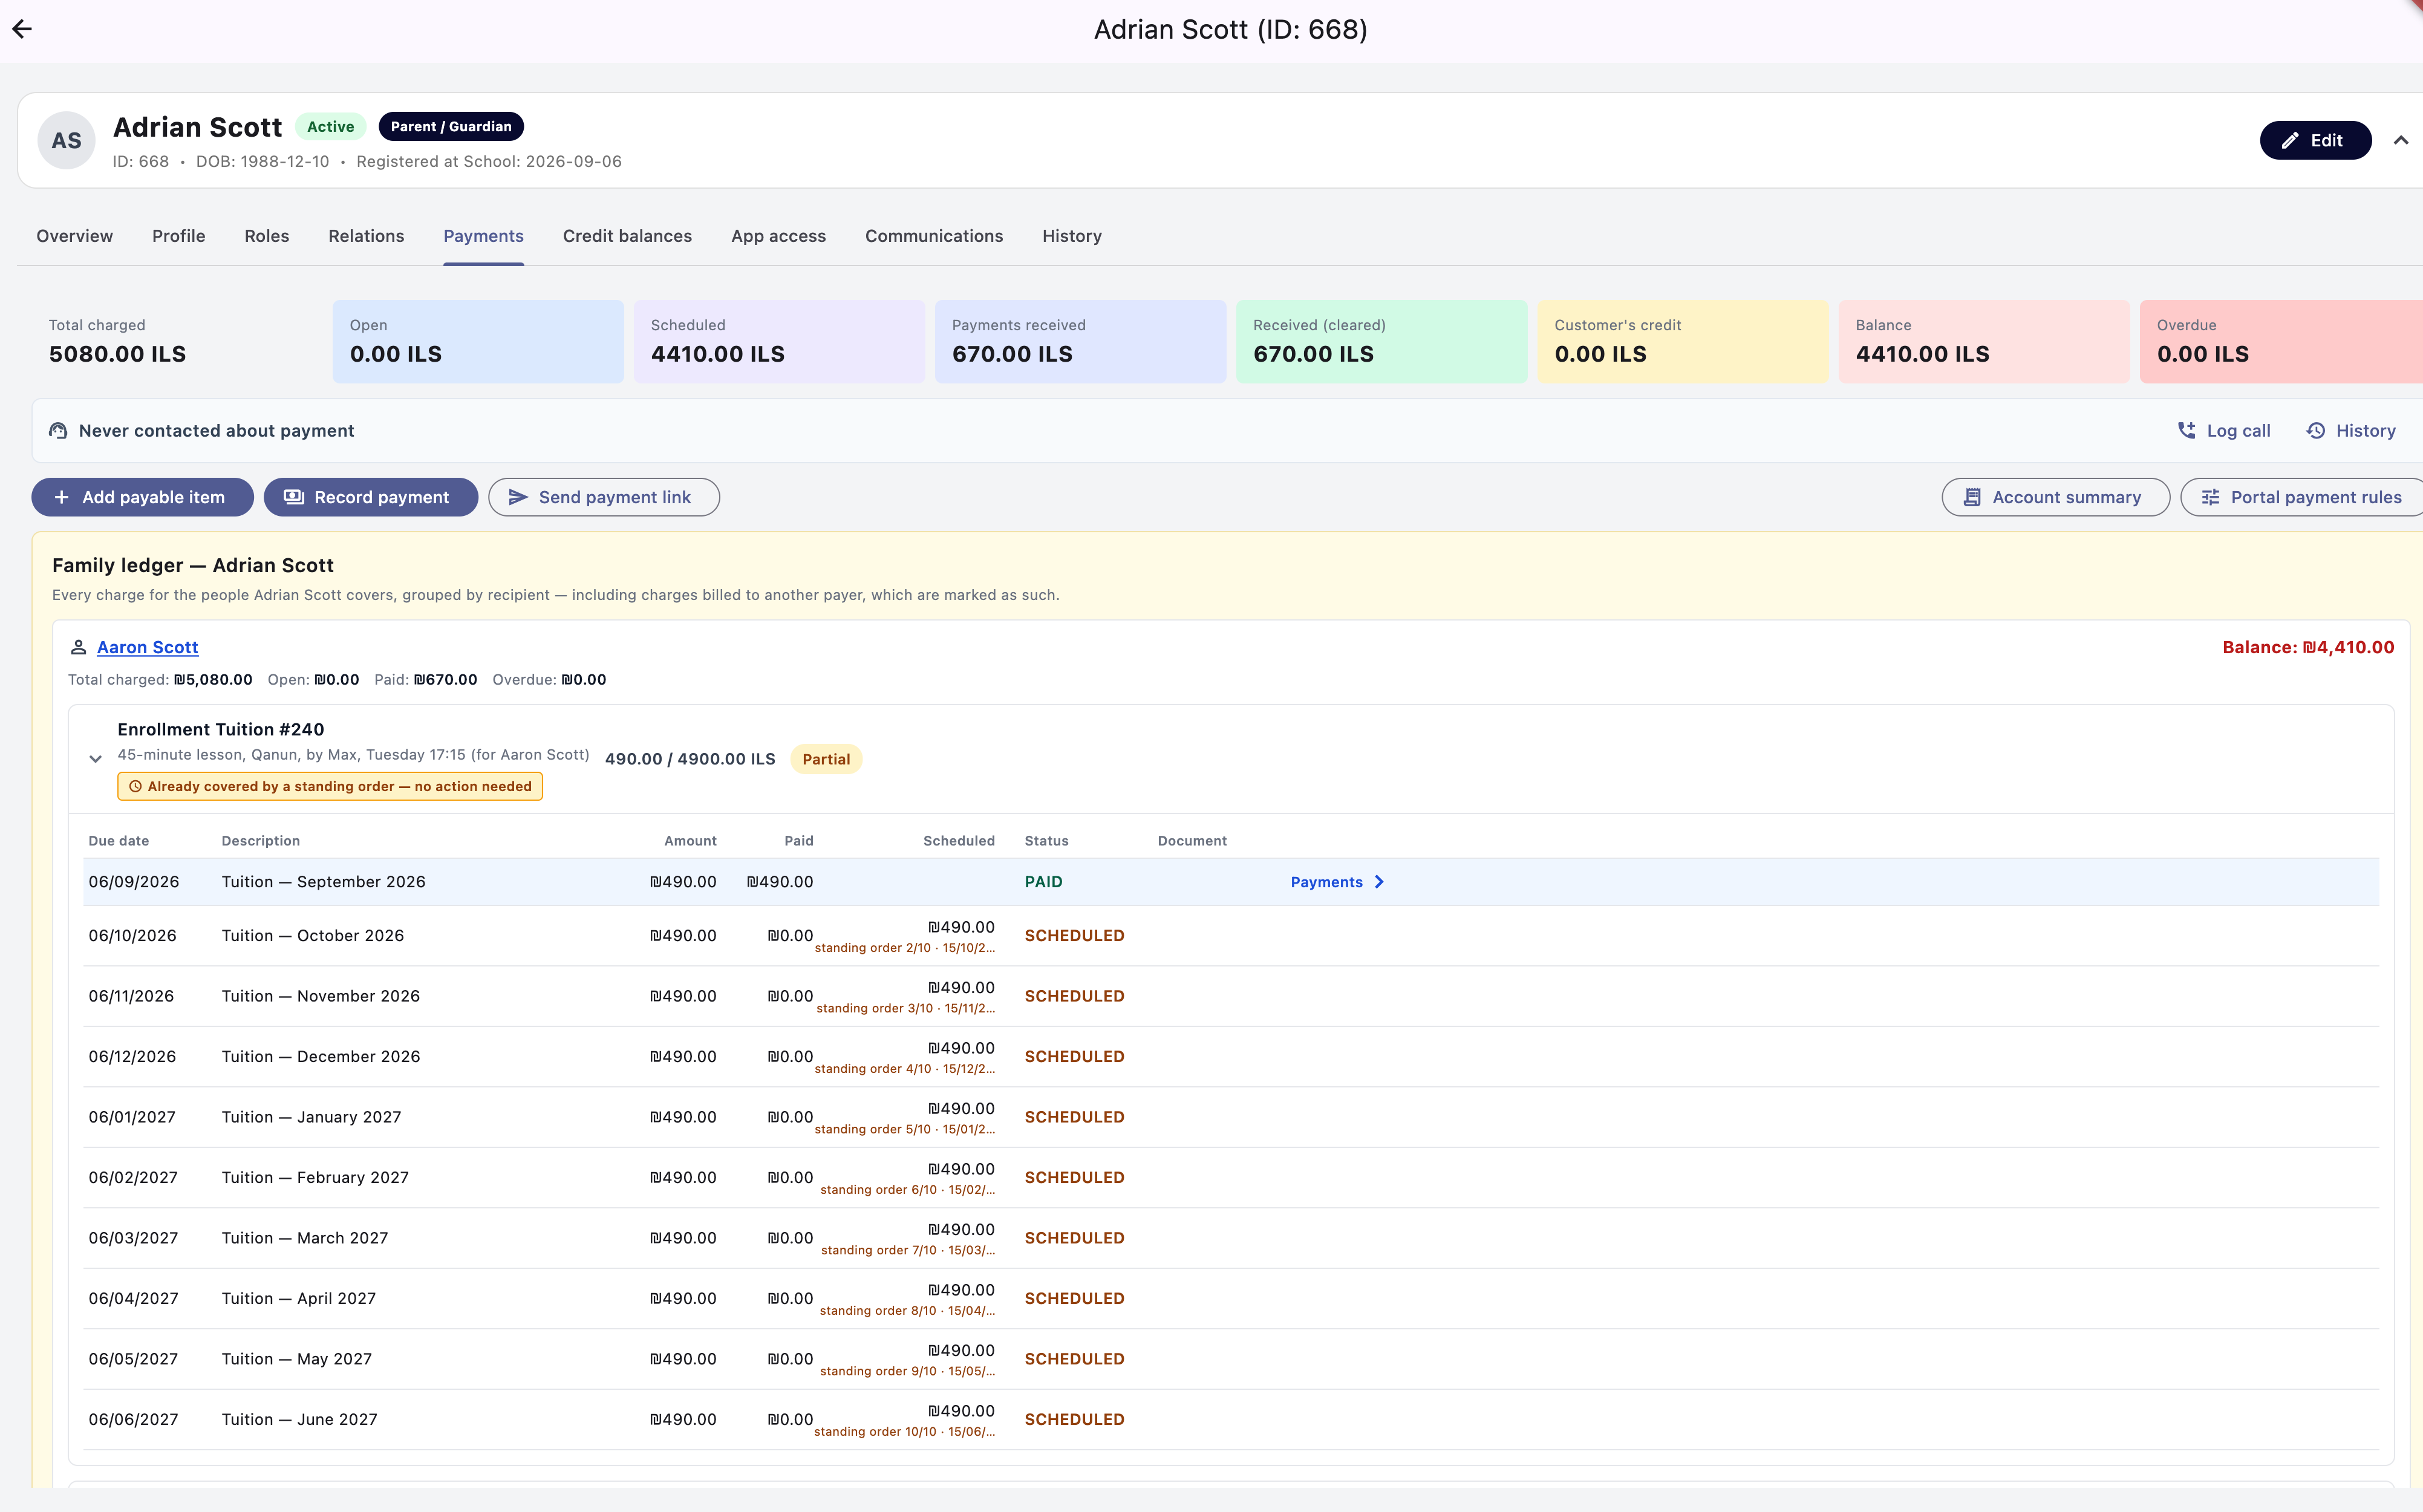Click standing order 10/10 text for June
This screenshot has height=1512, width=2423.
tap(904, 1432)
